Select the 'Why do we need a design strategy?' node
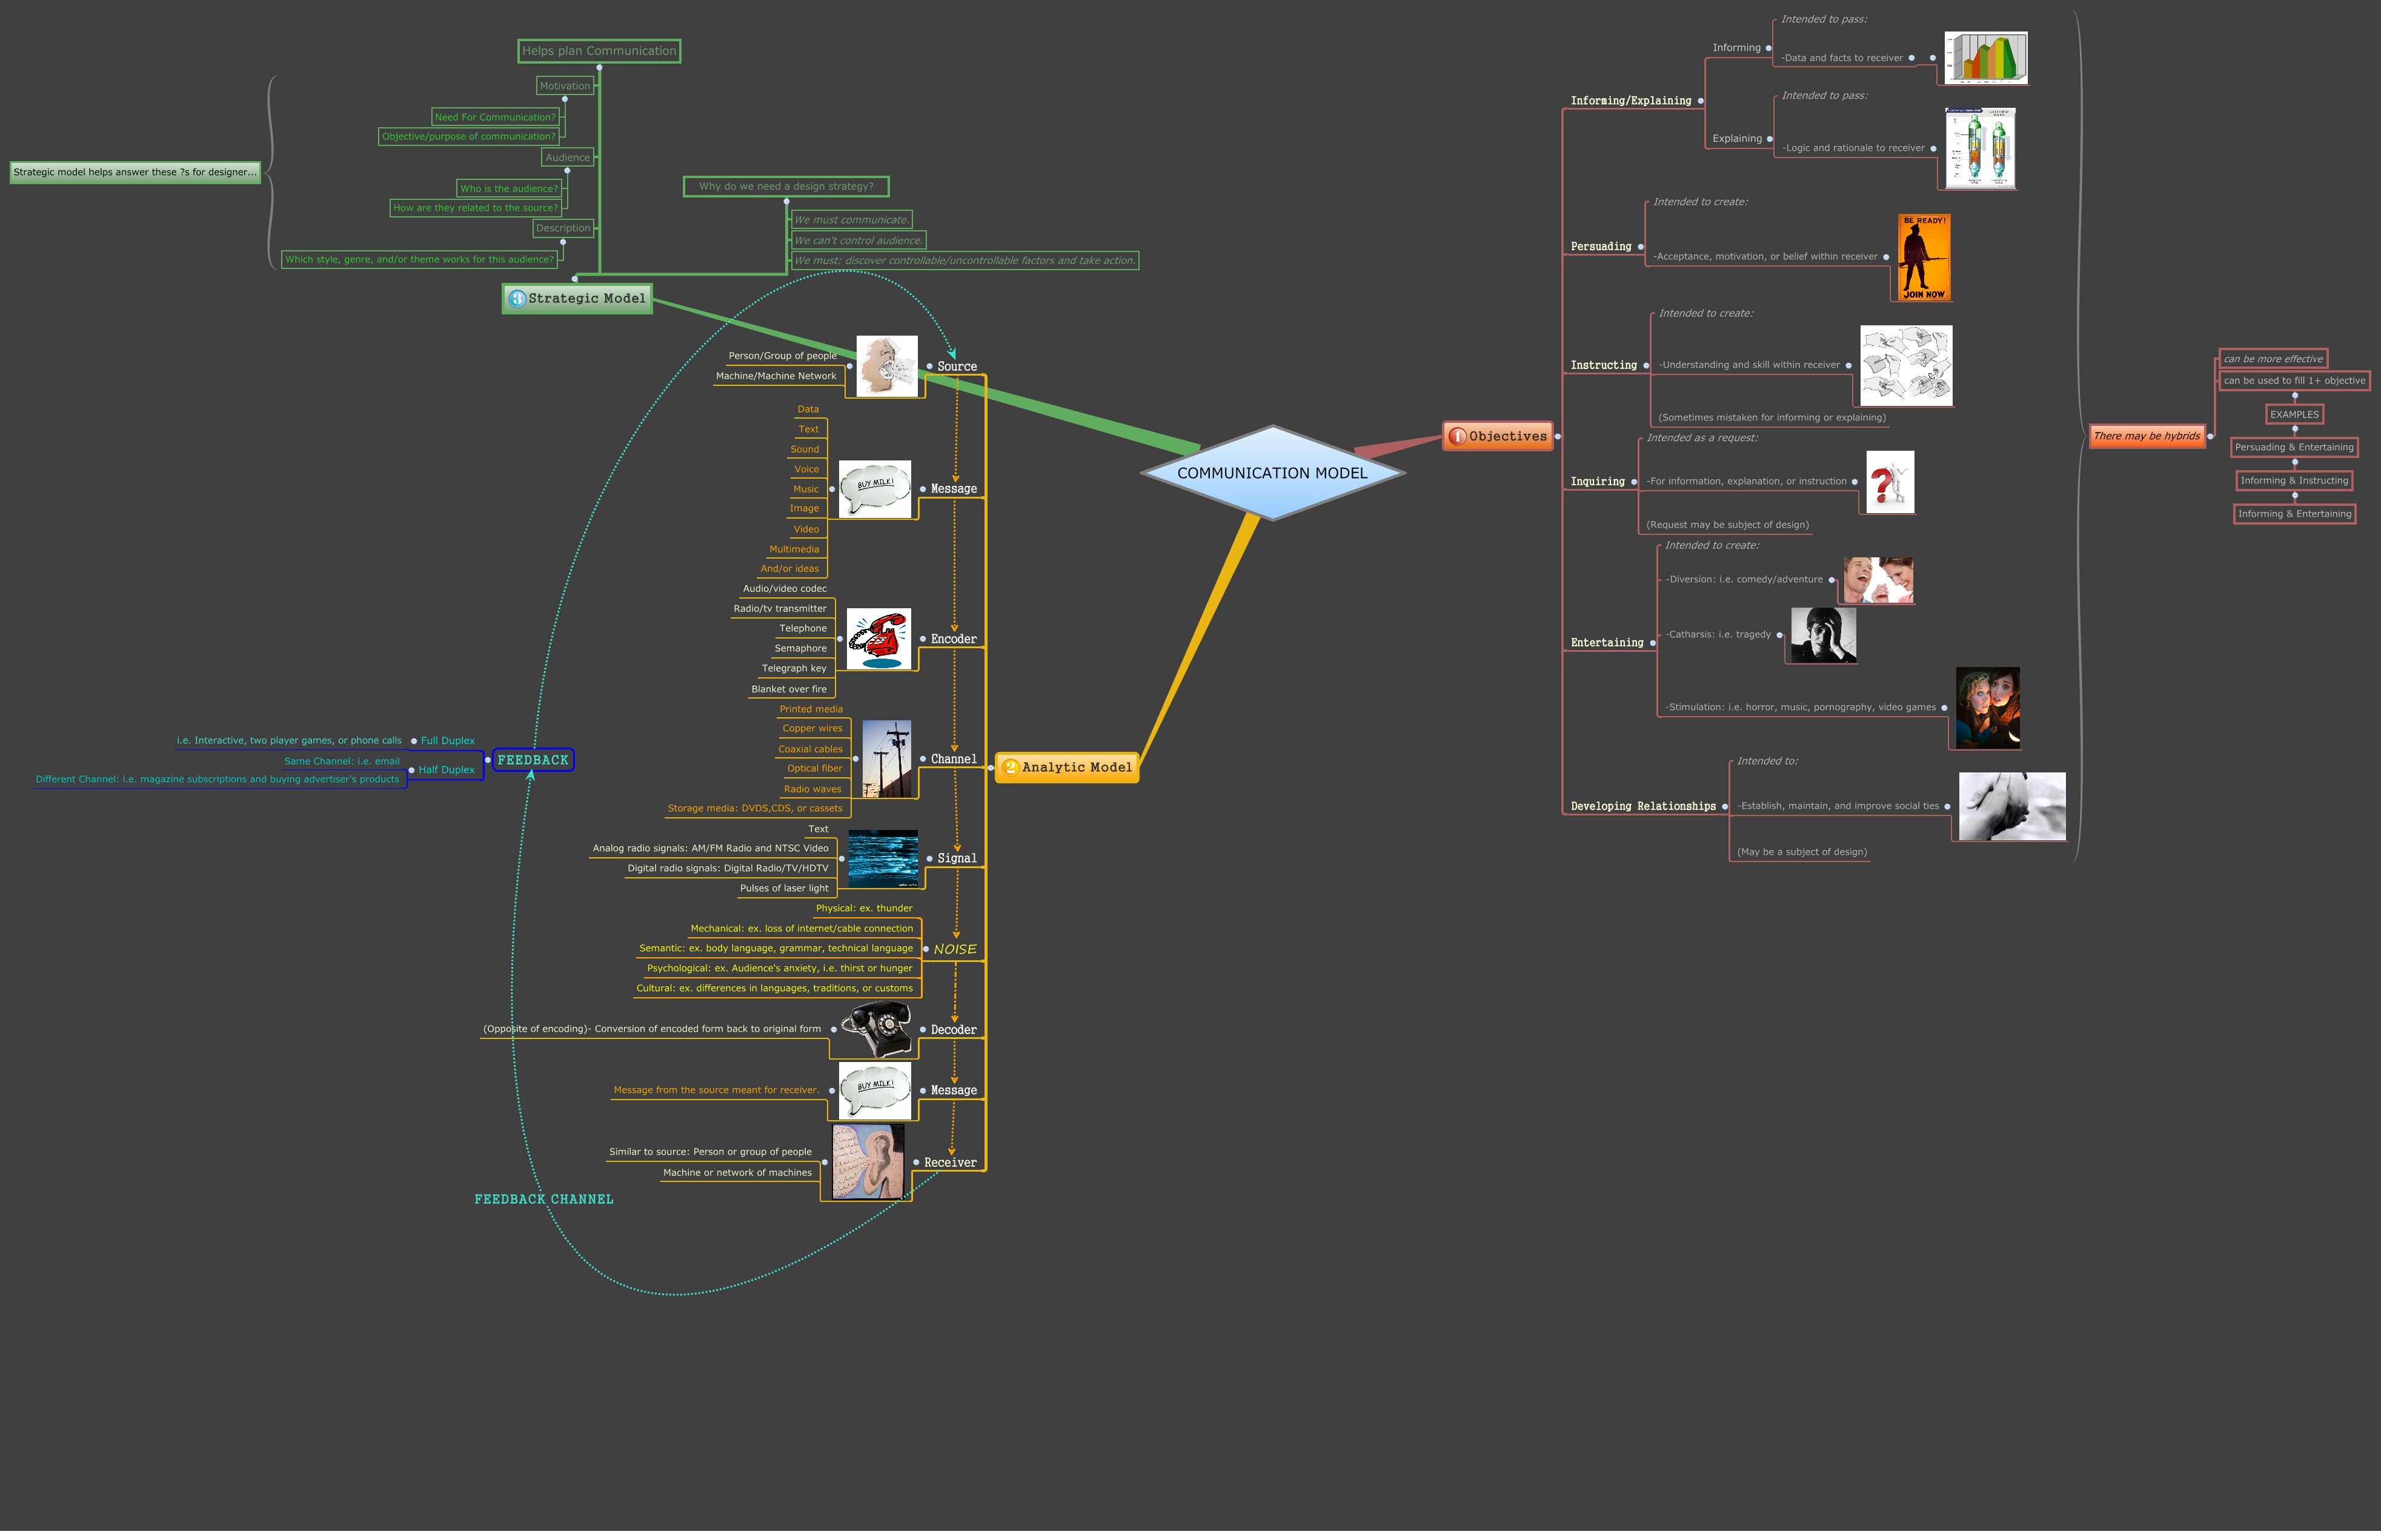Viewport: 2381px width, 1540px height. (786, 185)
